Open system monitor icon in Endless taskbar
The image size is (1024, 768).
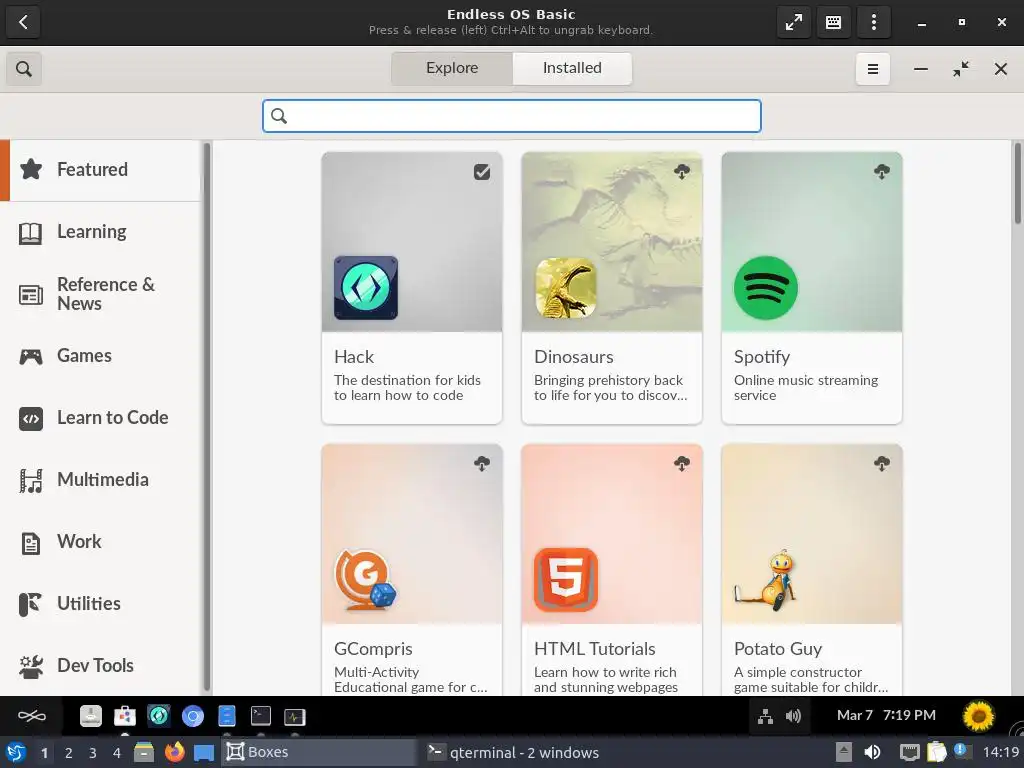coord(295,717)
